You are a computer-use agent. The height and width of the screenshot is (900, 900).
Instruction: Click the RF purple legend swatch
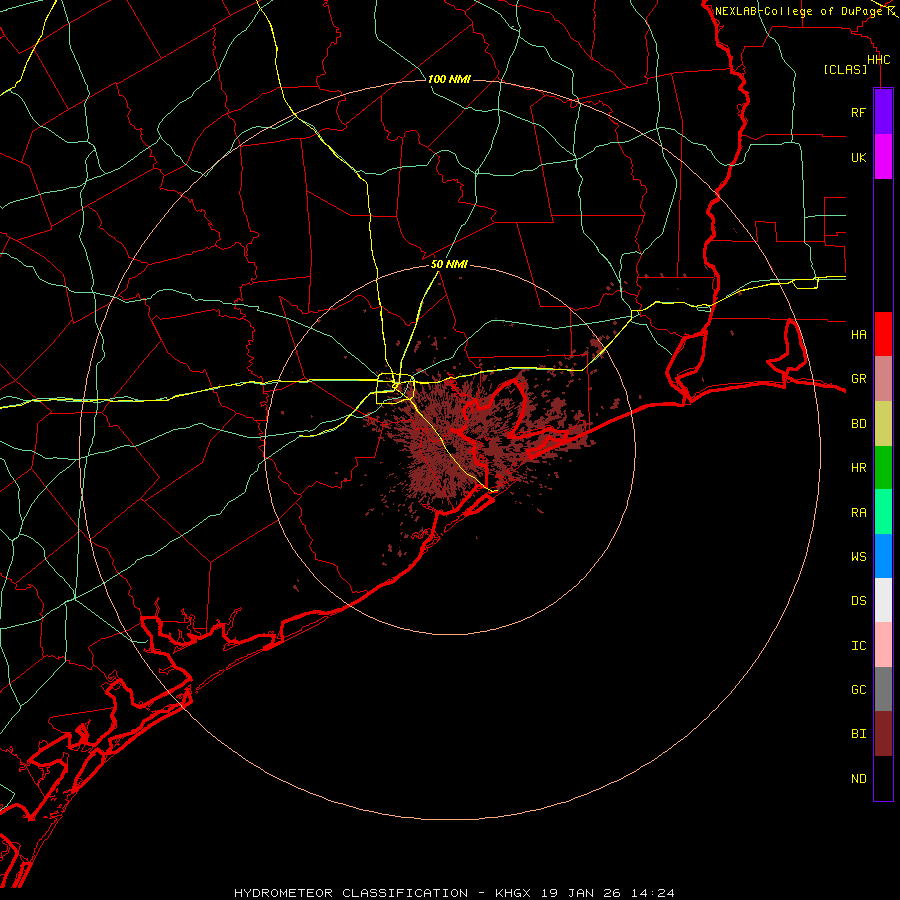(883, 112)
